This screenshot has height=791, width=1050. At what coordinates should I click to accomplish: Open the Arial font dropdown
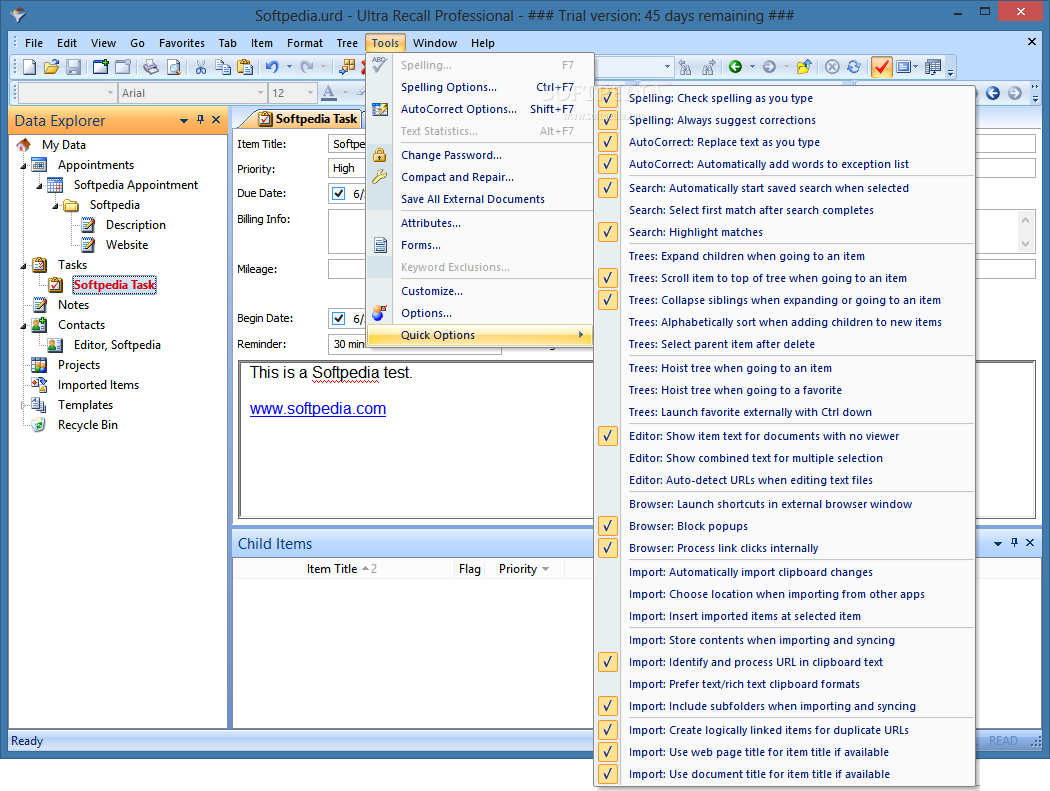point(260,93)
